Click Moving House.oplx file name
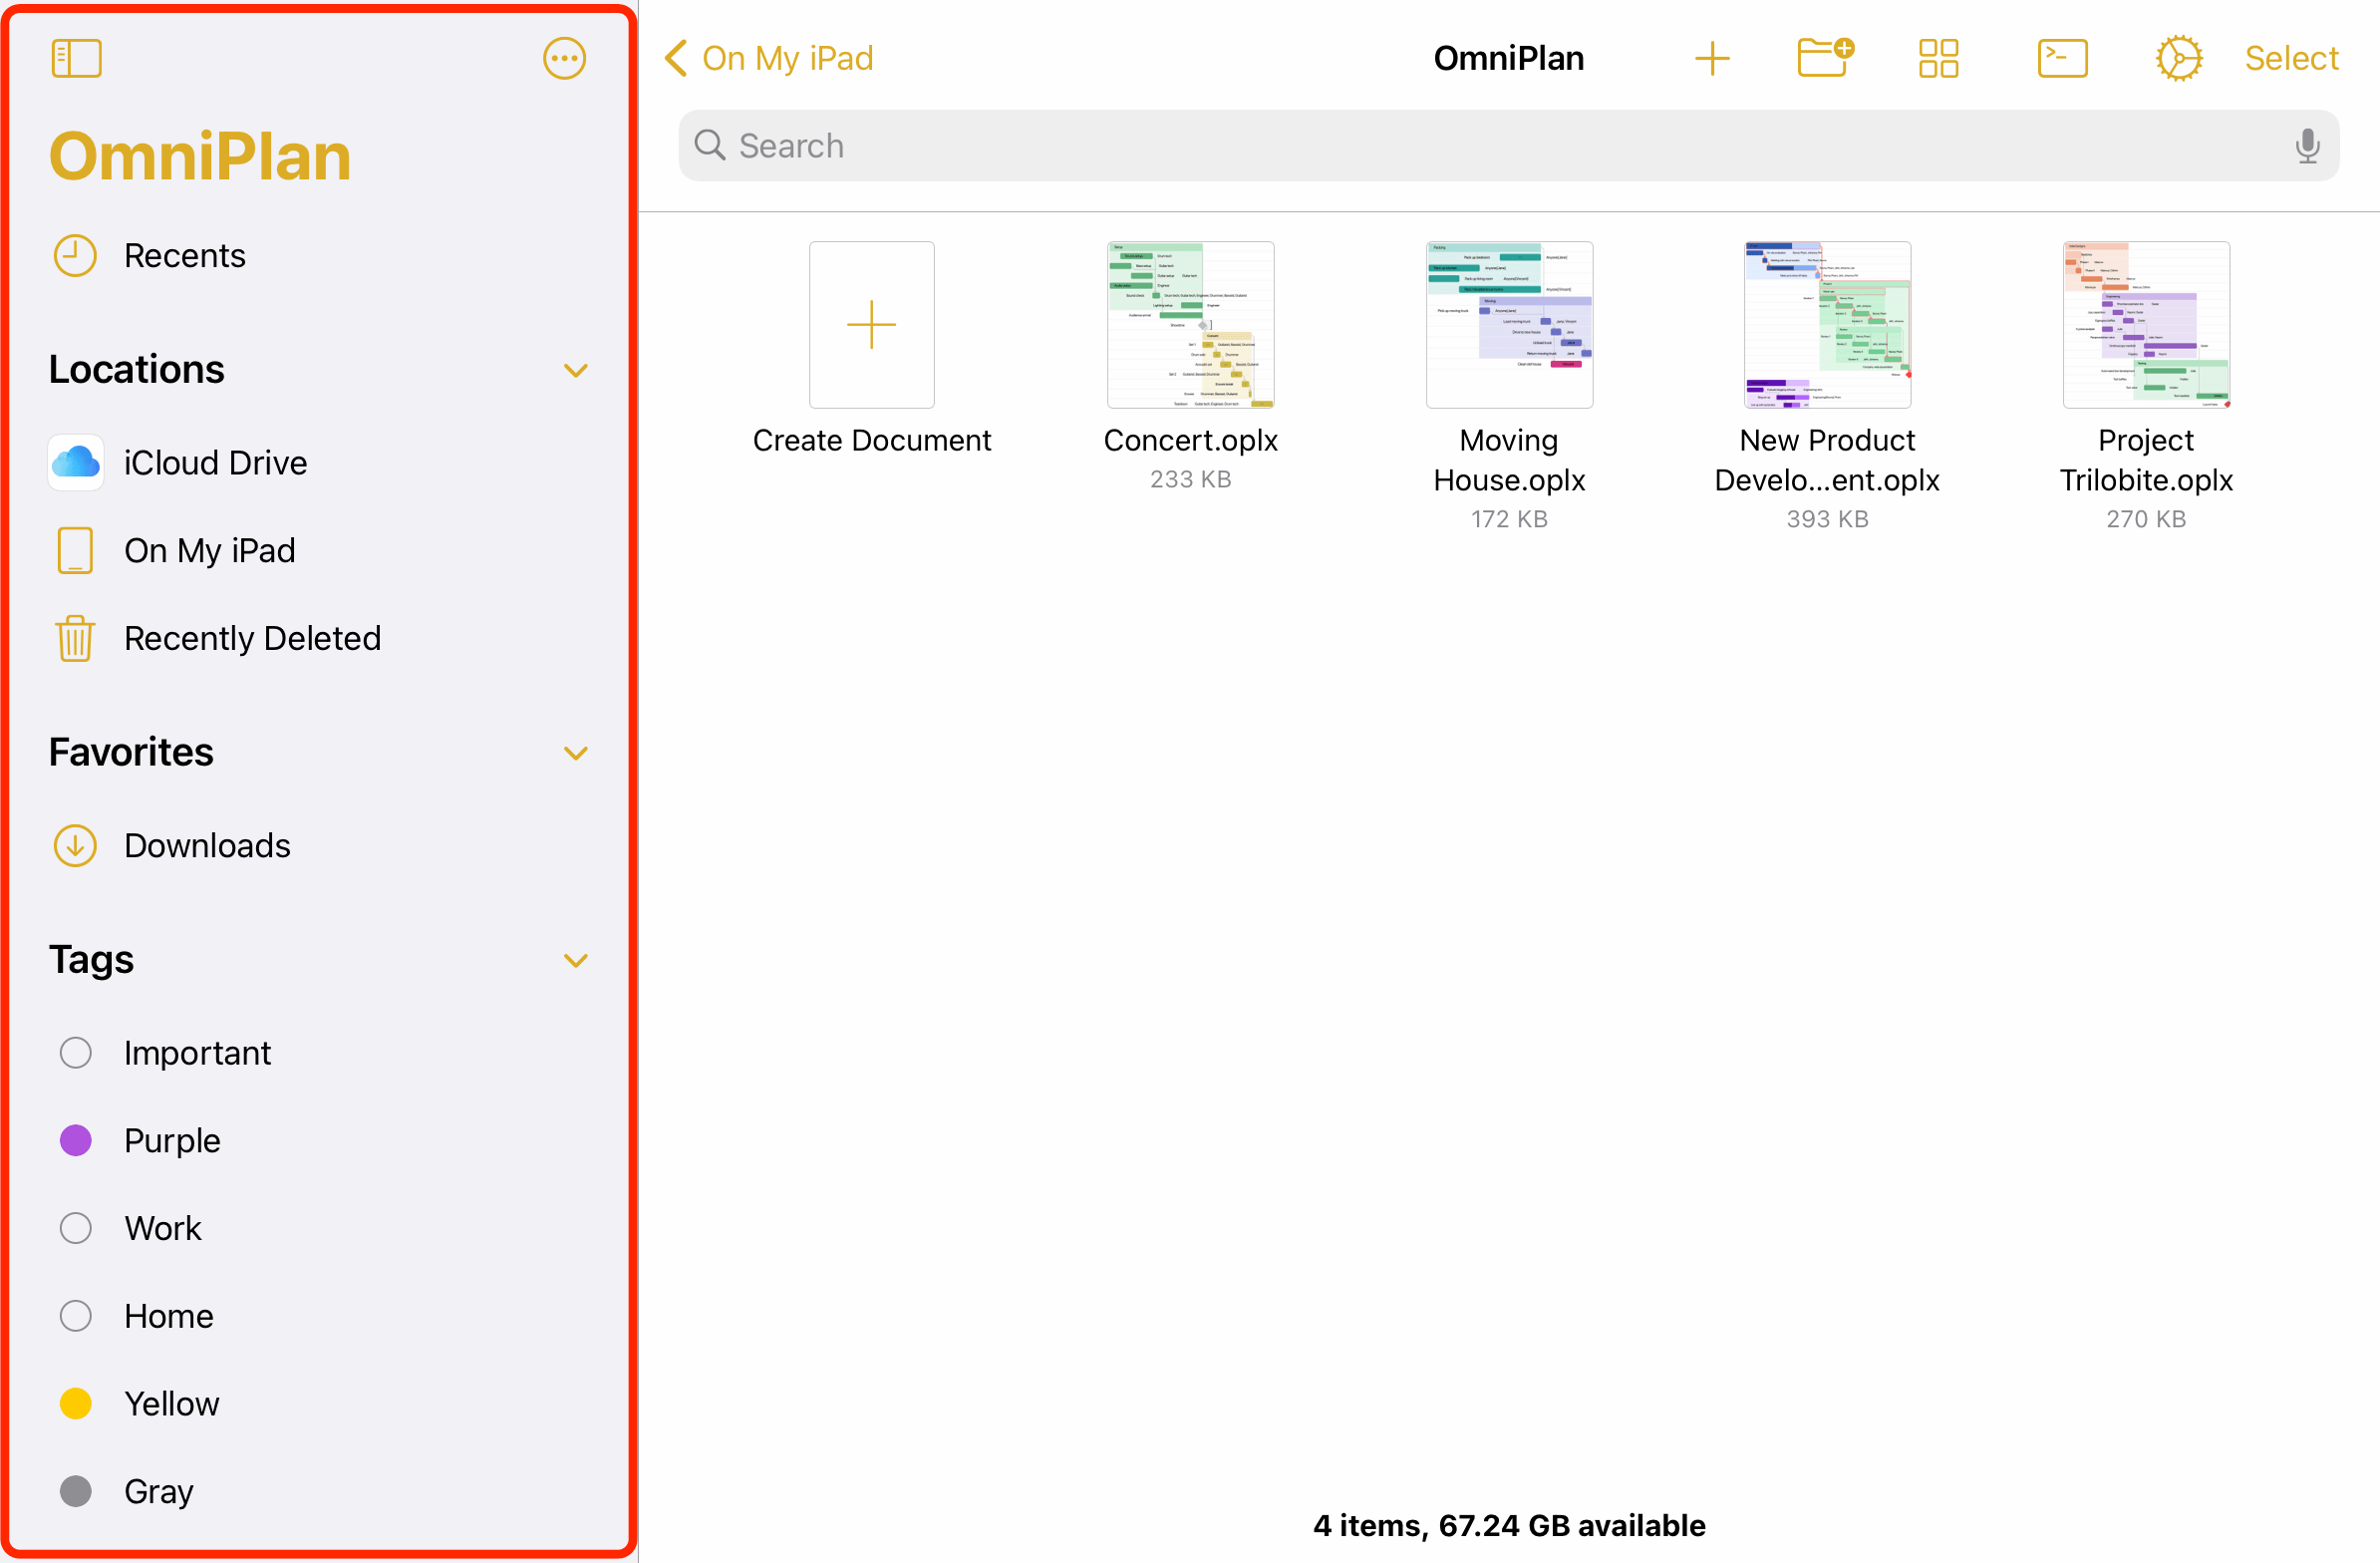 [x=1509, y=460]
